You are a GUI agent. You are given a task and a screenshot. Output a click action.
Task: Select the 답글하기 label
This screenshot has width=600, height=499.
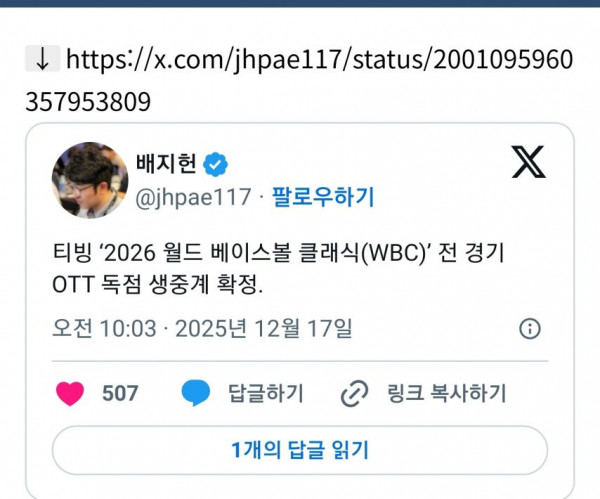coord(266,393)
